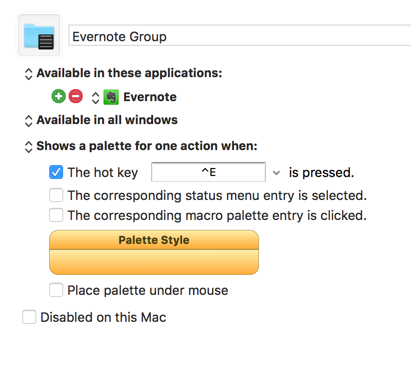Check Place palette under mouse
The image size is (411, 381).
(x=56, y=290)
